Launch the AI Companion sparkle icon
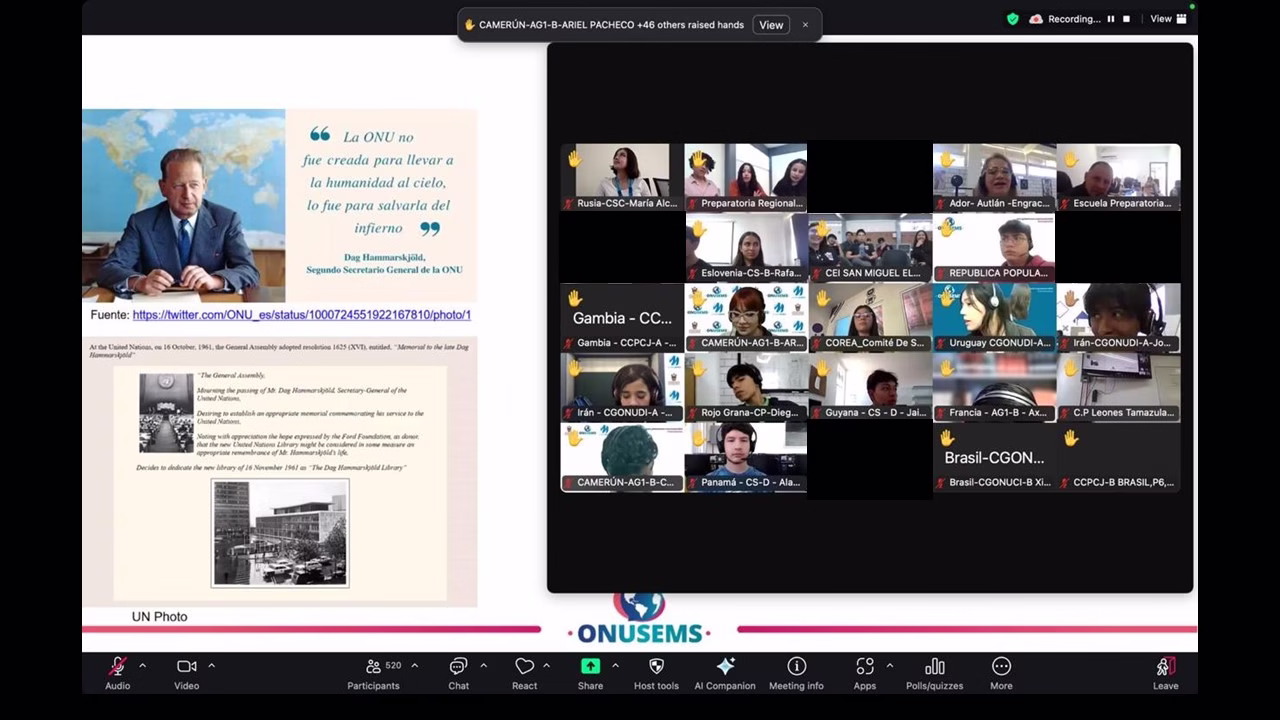The image size is (1280, 720). pyautogui.click(x=725, y=667)
